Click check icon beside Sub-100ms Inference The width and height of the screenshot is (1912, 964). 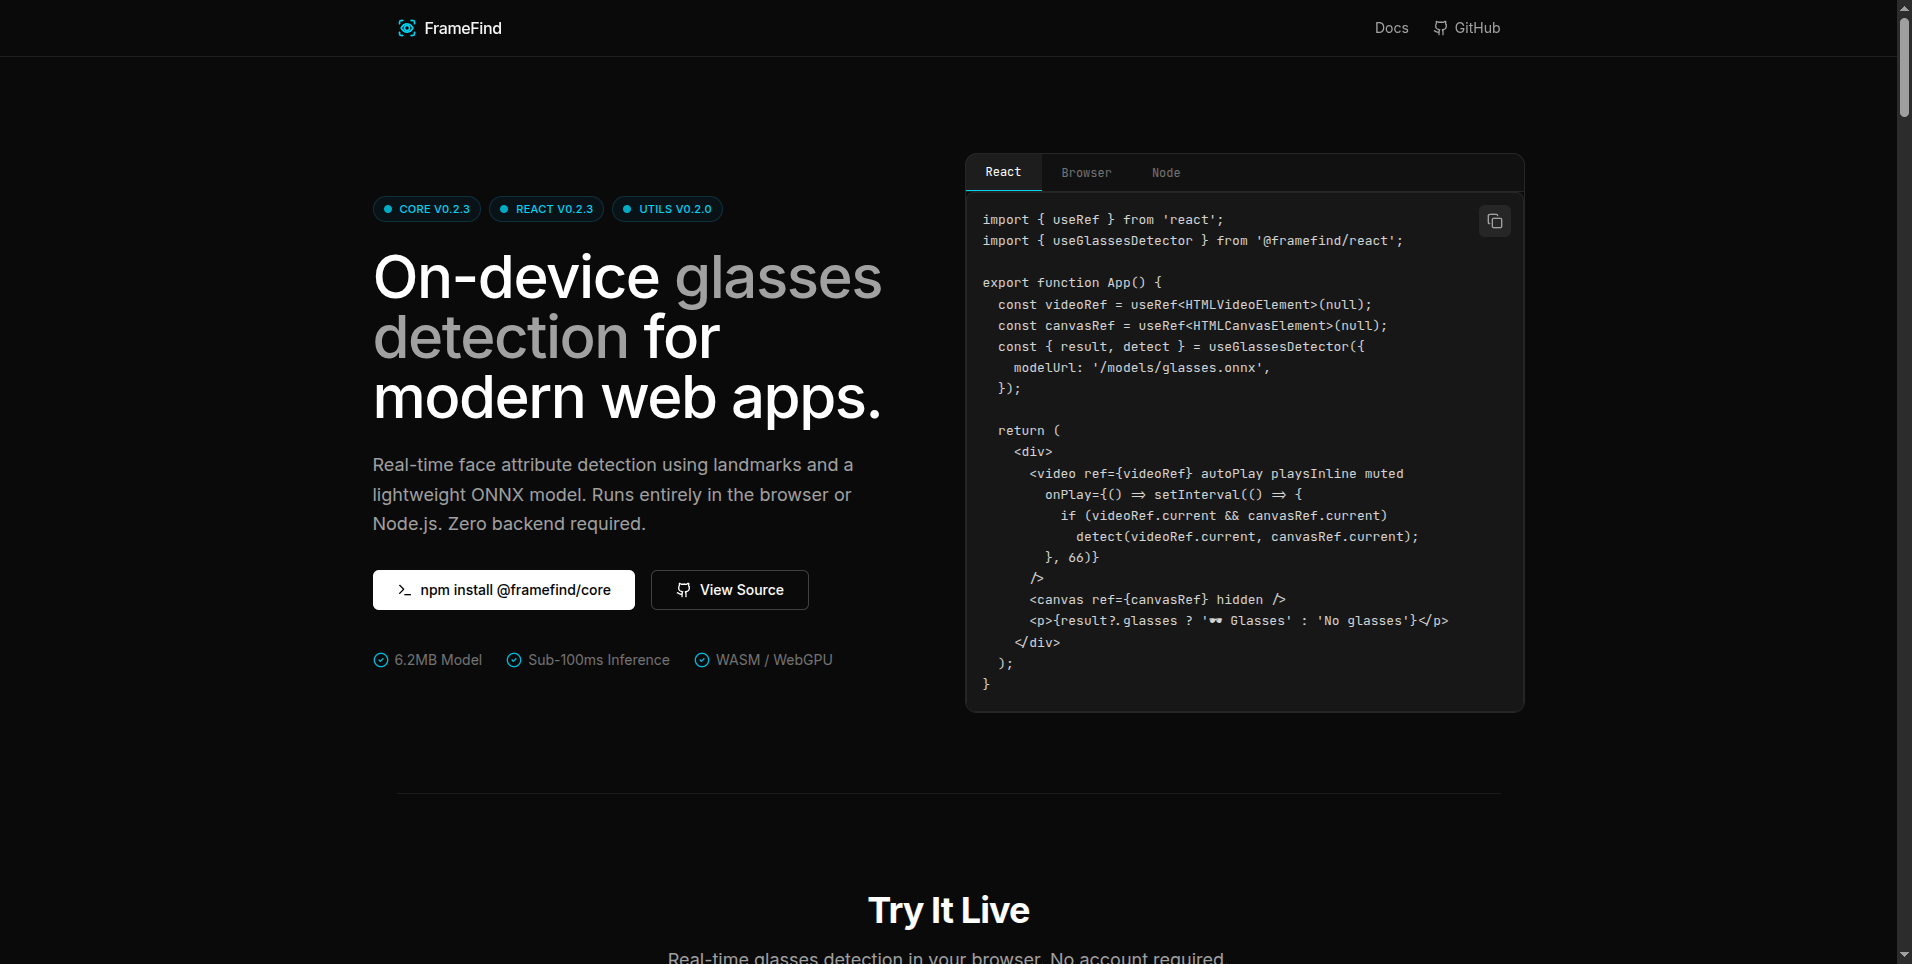[514, 660]
